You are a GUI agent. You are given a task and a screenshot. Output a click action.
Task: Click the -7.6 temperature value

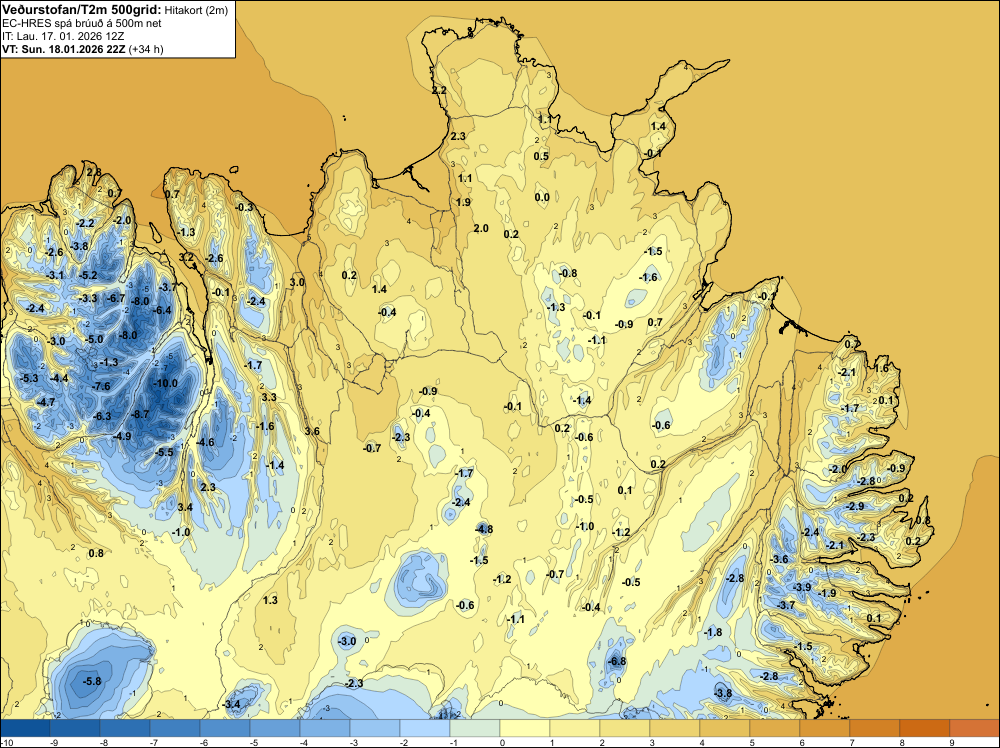point(101,386)
